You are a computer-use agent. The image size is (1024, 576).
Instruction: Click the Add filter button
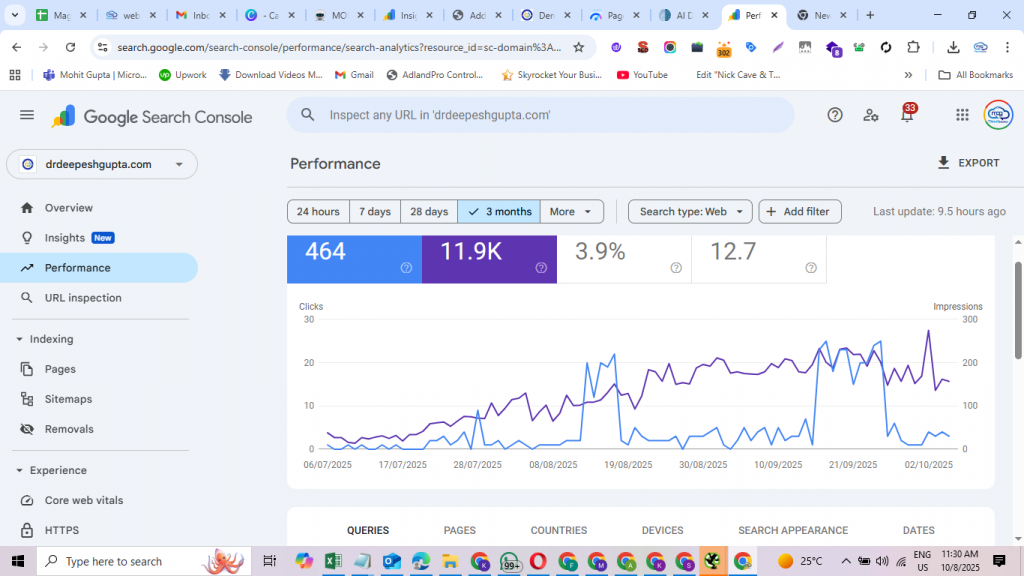click(800, 212)
